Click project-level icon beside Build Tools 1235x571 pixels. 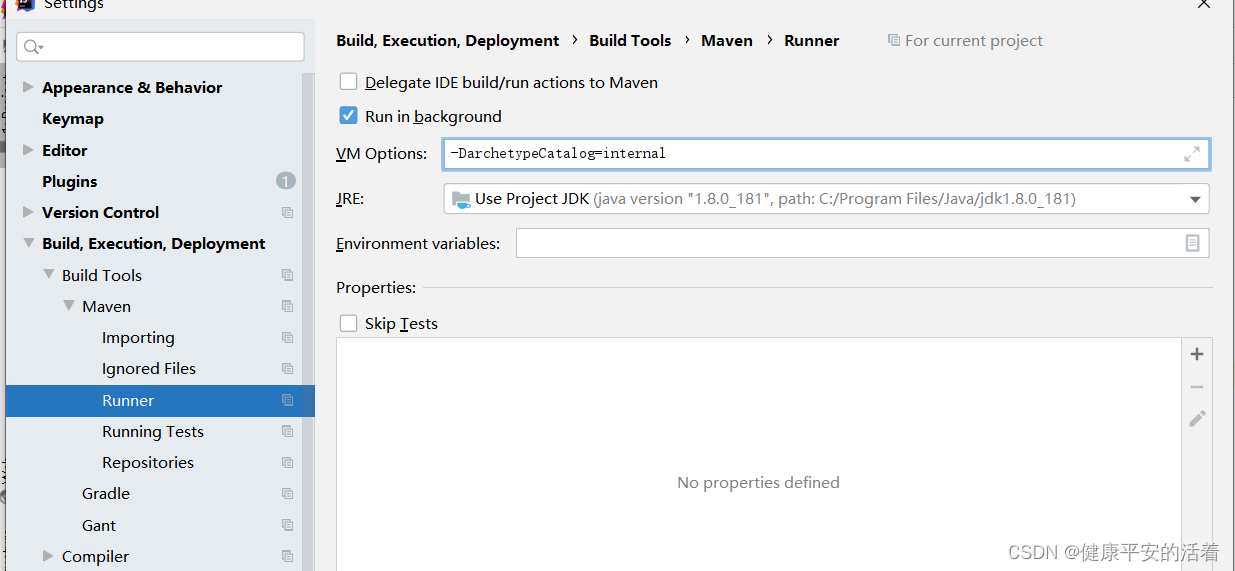click(288, 275)
